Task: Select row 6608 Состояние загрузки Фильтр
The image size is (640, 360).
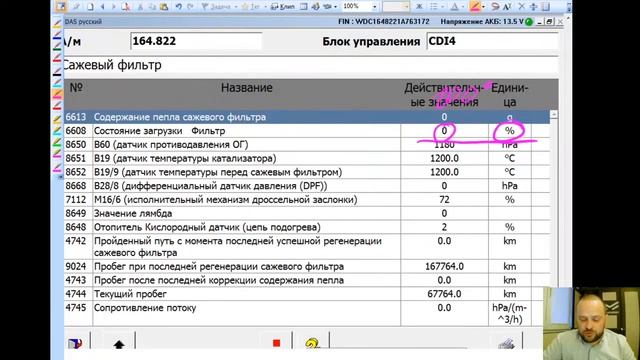Action: (x=307, y=131)
